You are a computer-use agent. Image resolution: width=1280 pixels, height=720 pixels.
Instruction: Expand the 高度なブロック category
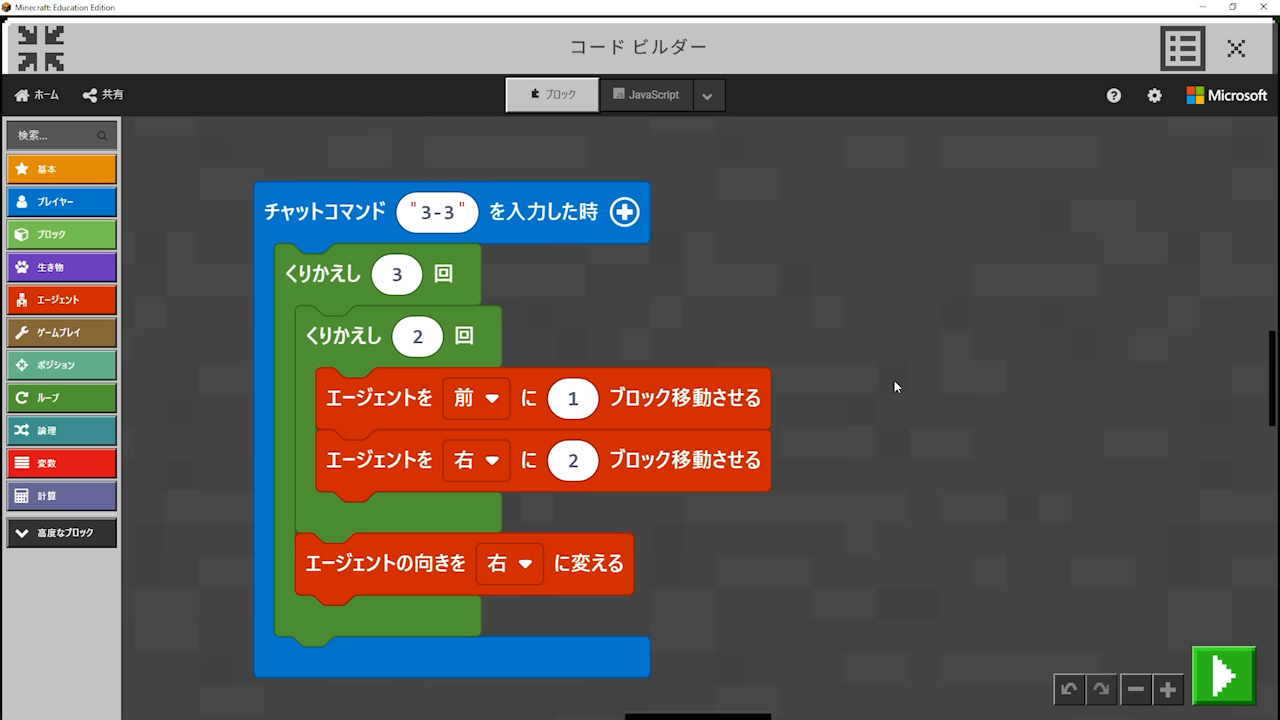[x=62, y=533]
